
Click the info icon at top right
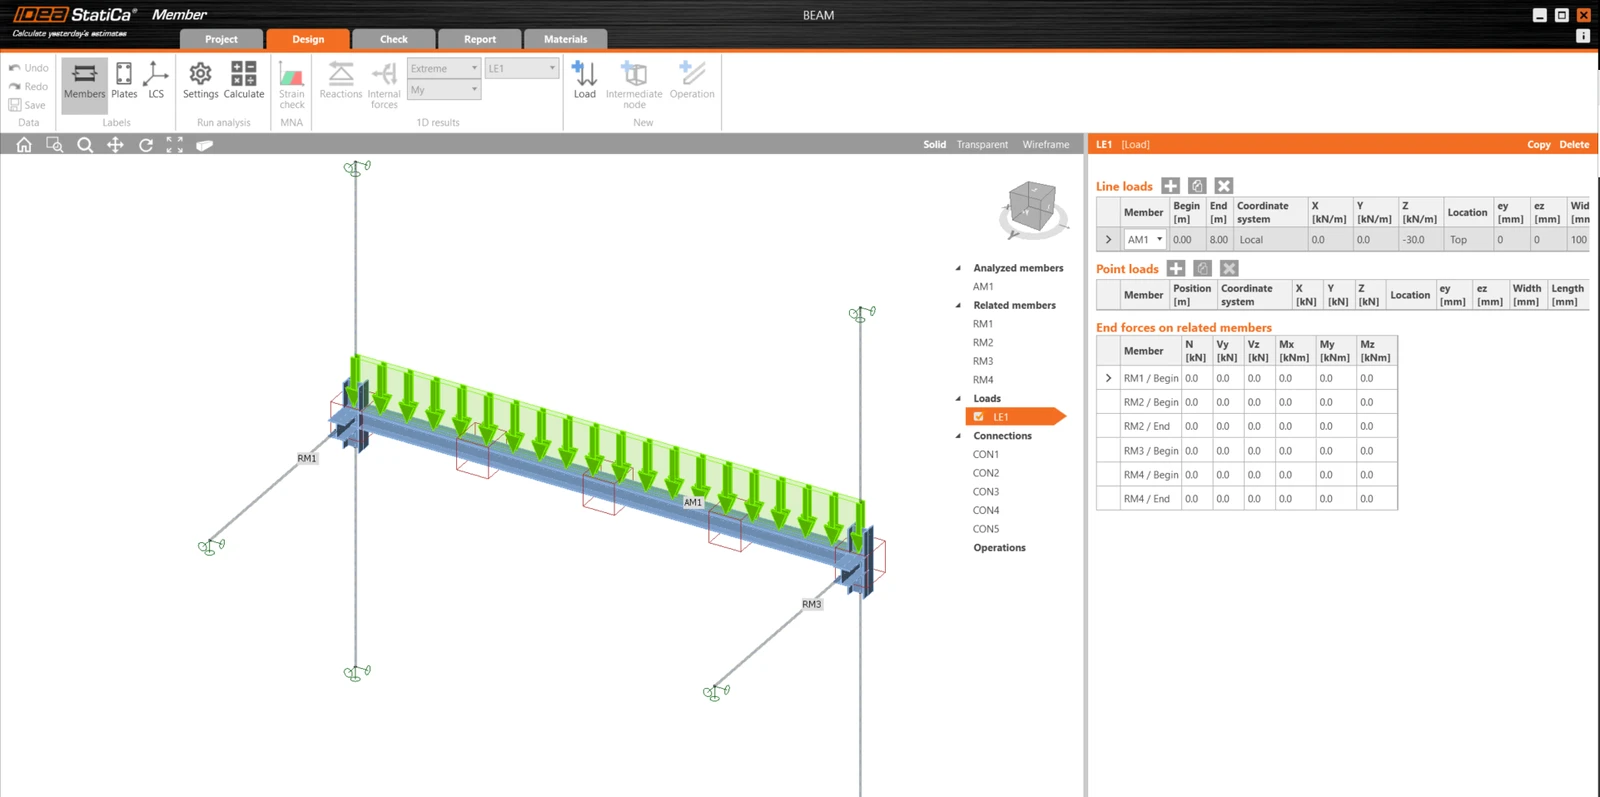(x=1582, y=36)
